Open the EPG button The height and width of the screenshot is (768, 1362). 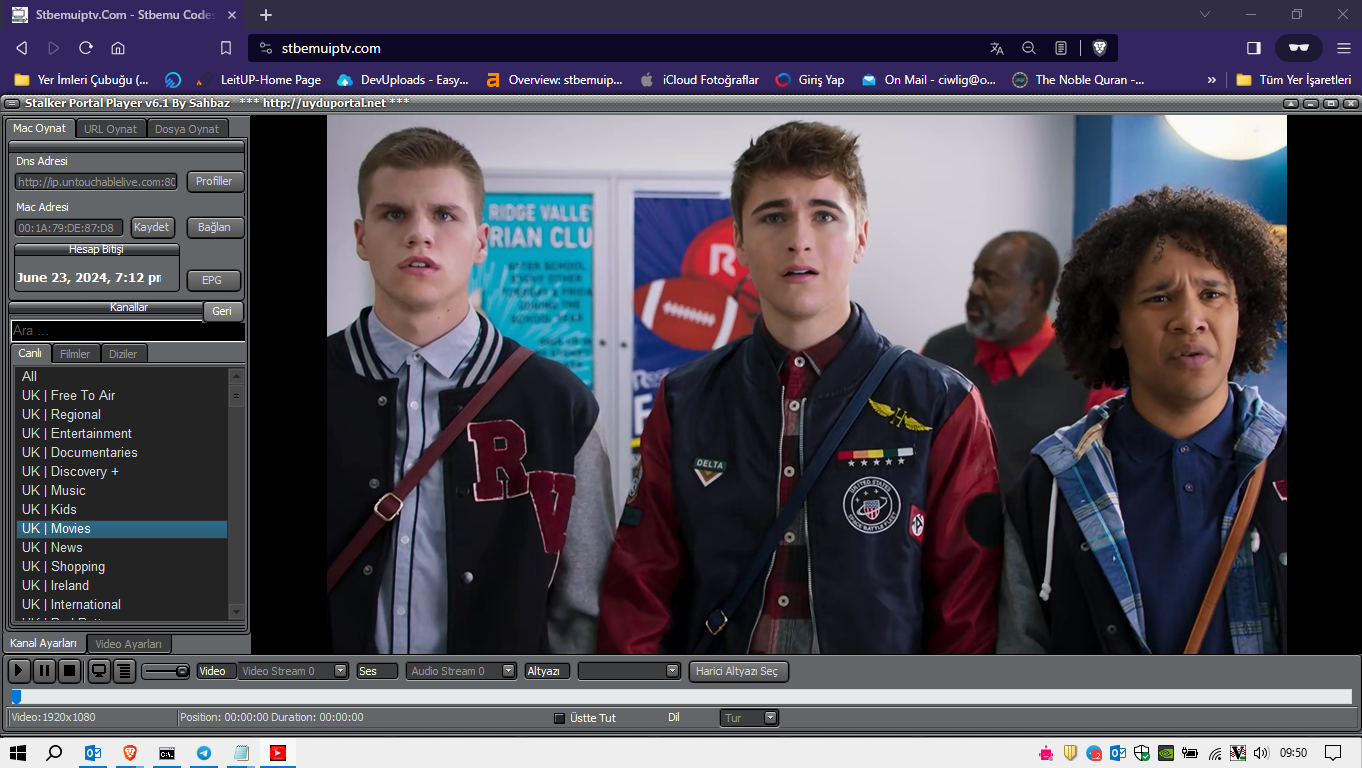(x=212, y=281)
